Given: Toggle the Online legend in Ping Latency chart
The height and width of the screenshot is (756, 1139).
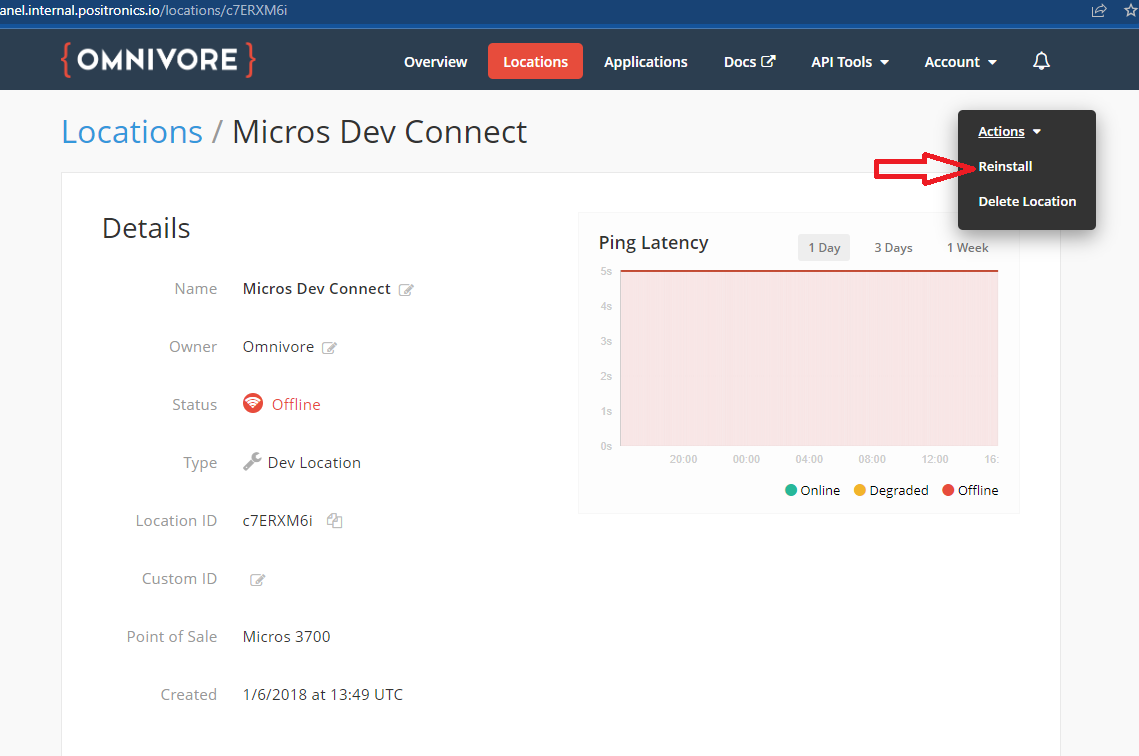Looking at the screenshot, I should pyautogui.click(x=812, y=490).
